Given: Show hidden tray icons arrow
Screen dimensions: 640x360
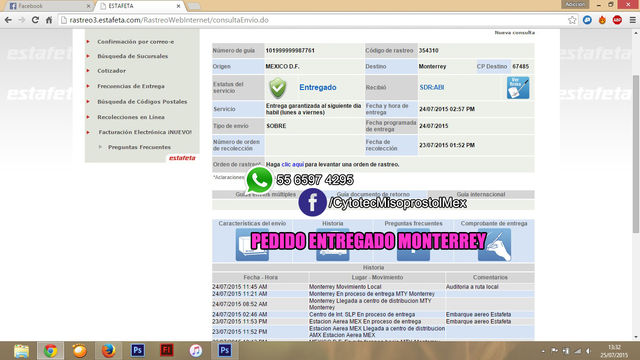Looking at the screenshot, I should tap(543, 351).
